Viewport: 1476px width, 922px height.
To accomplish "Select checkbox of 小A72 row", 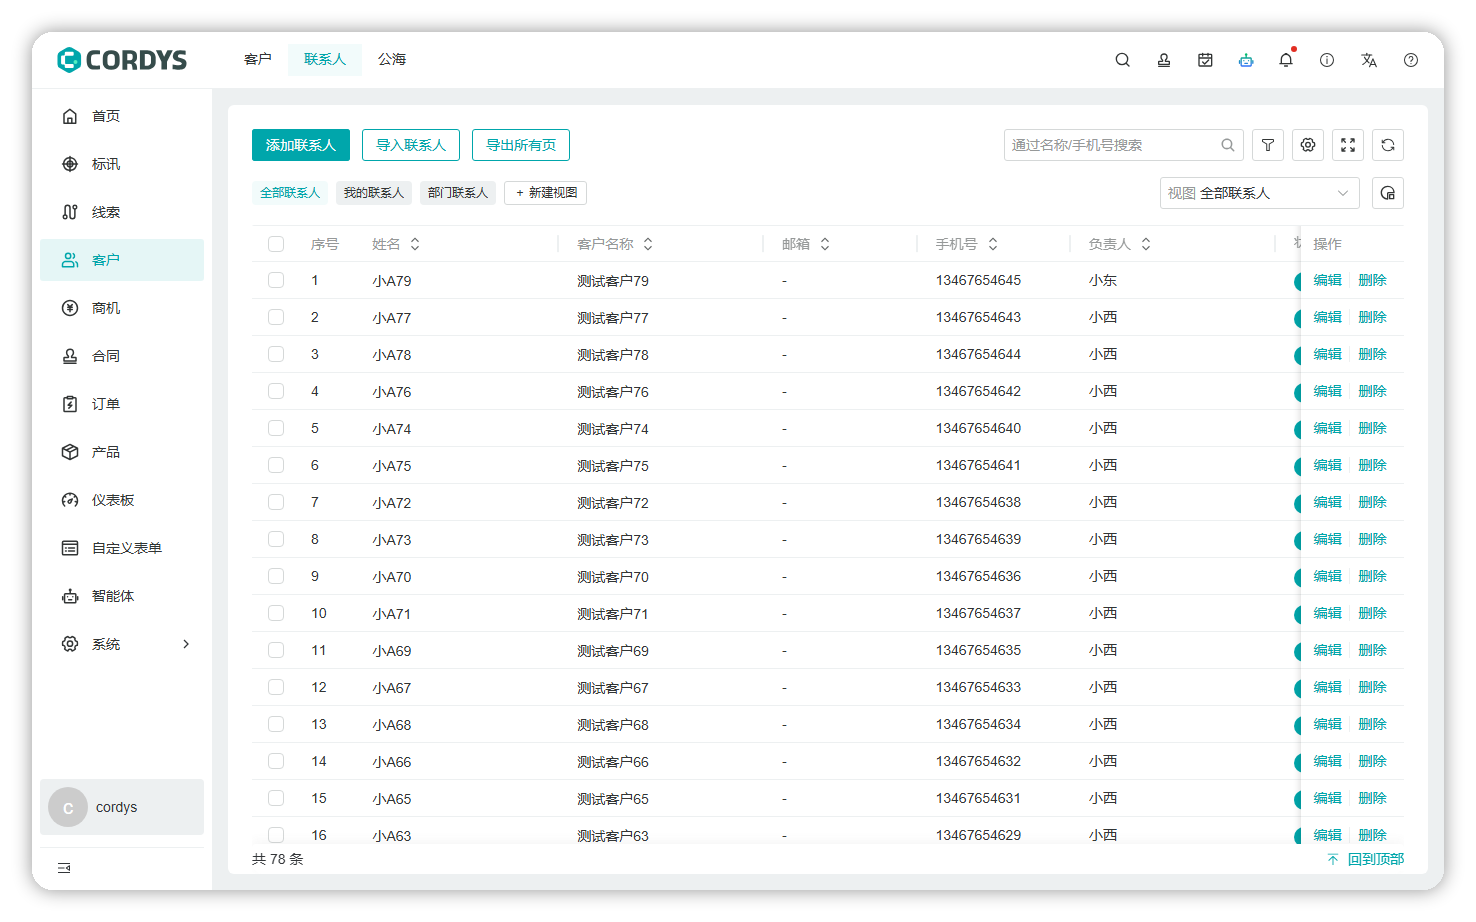I will click(x=276, y=502).
